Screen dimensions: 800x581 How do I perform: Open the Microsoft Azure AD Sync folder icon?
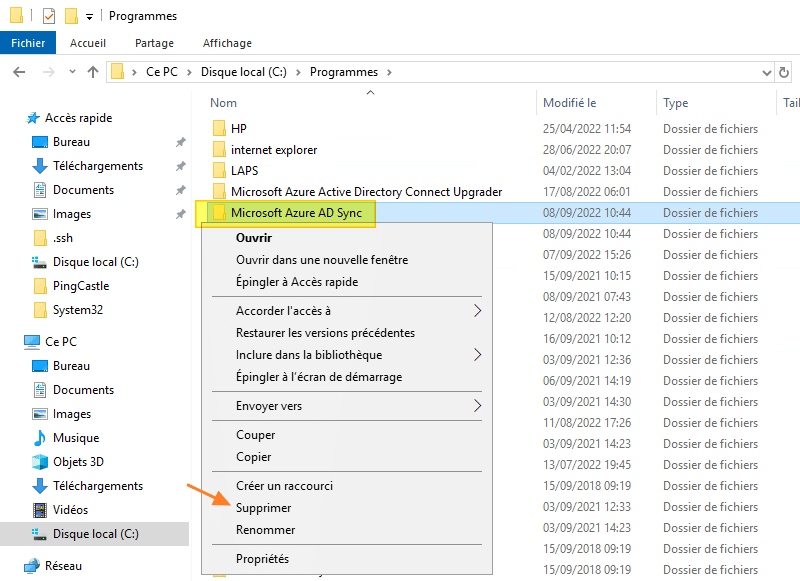click(222, 212)
